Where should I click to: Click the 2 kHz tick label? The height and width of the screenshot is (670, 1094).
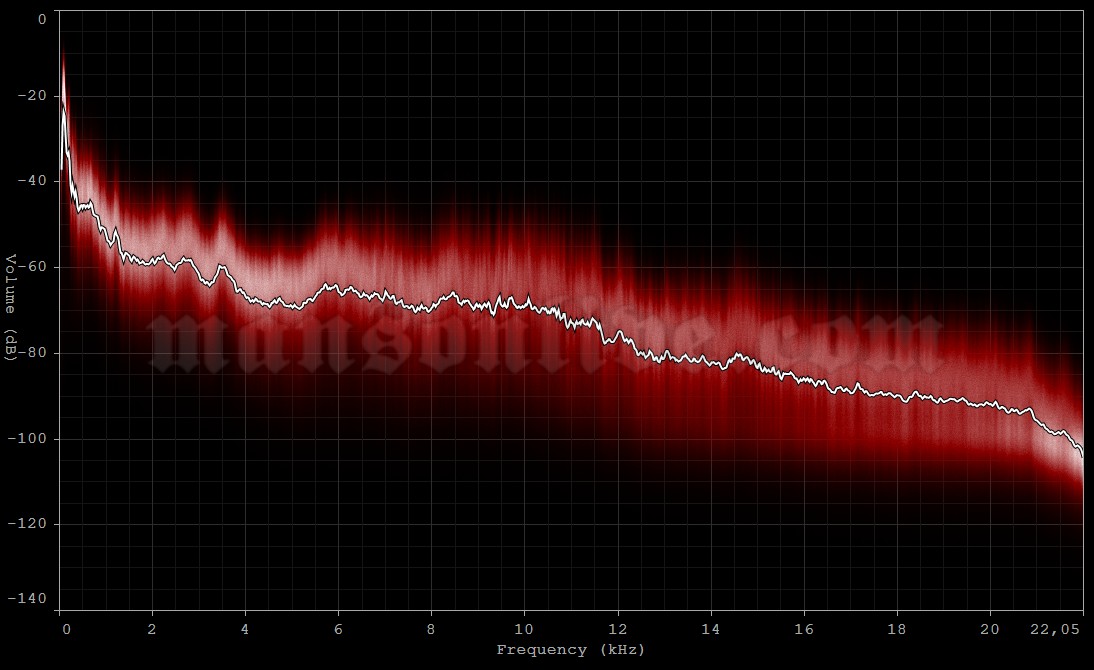pos(152,630)
